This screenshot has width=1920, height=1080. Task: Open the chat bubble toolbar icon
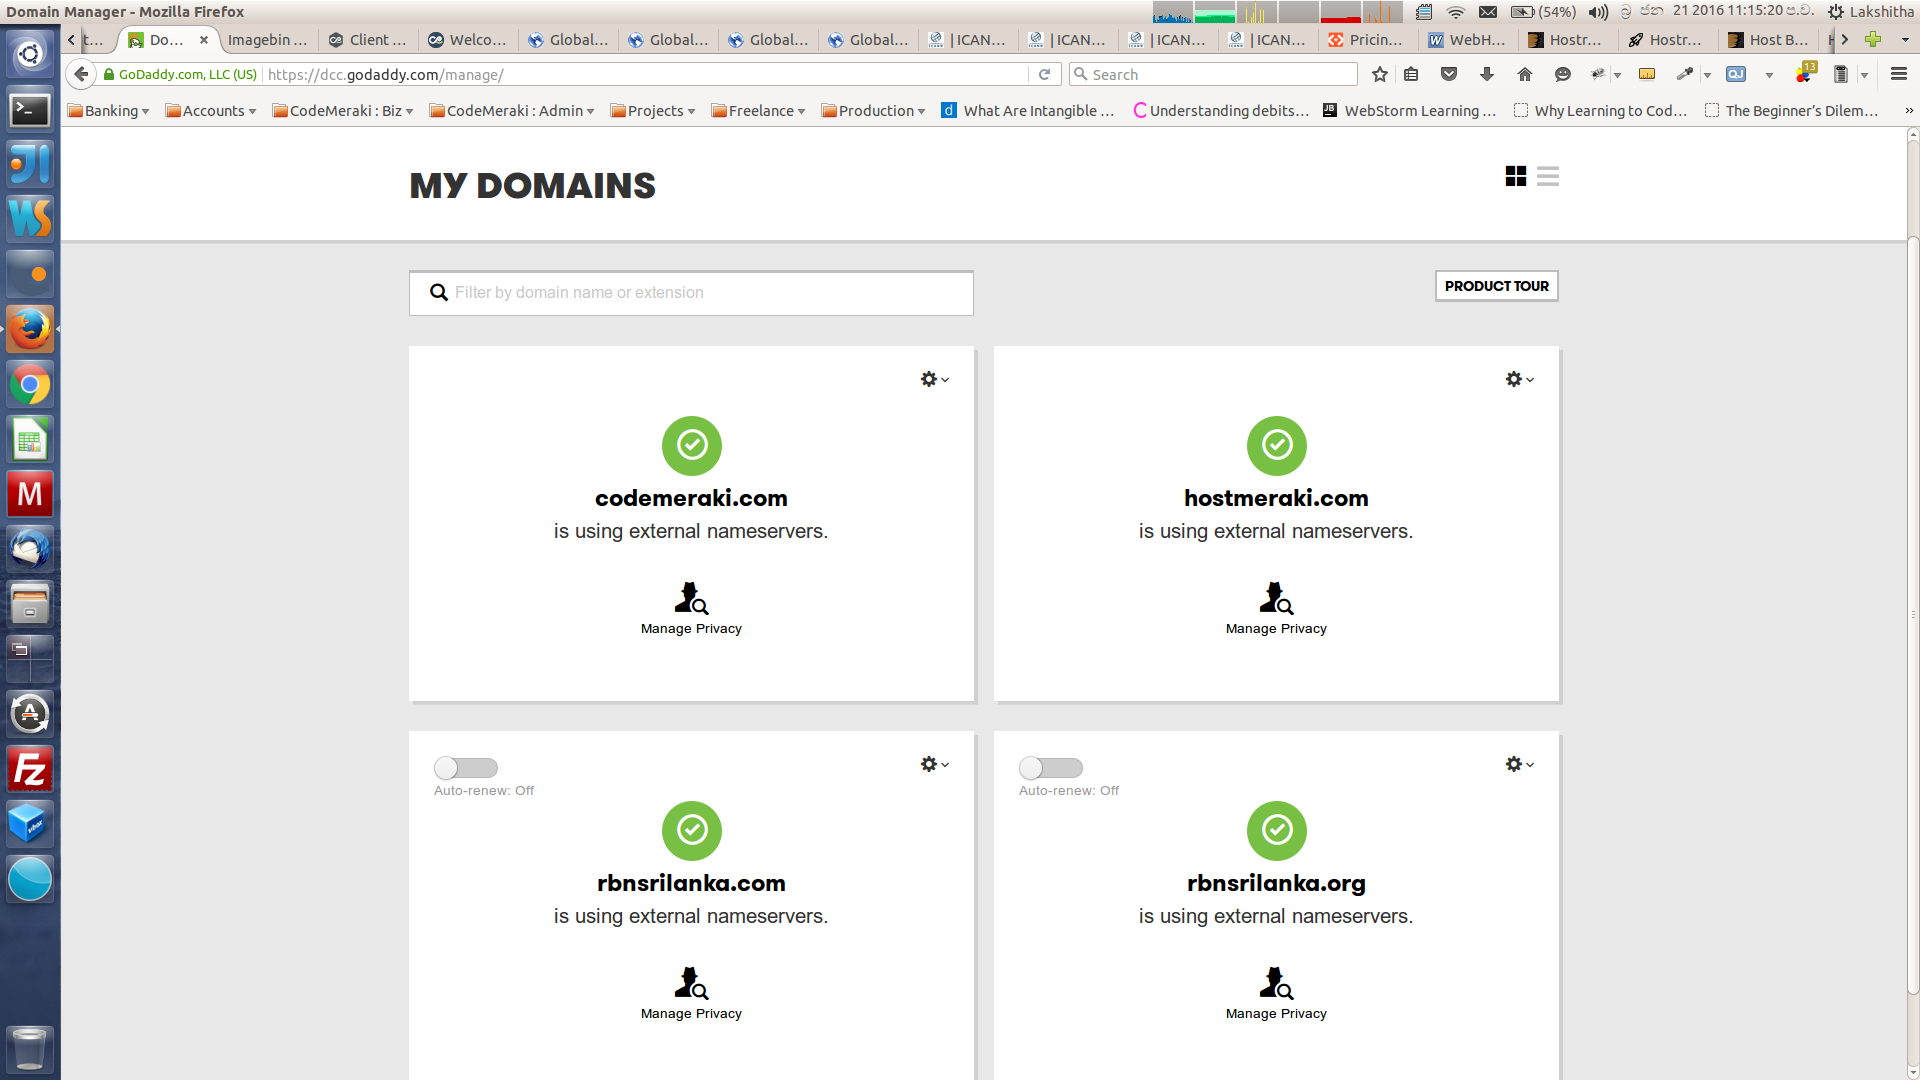click(1563, 74)
